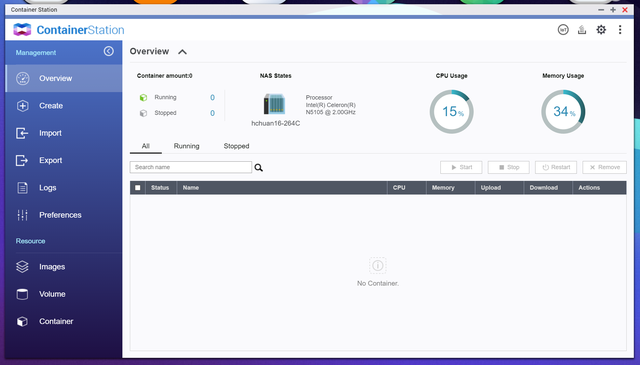
Task: Sort by the Download column header
Action: [548, 188]
